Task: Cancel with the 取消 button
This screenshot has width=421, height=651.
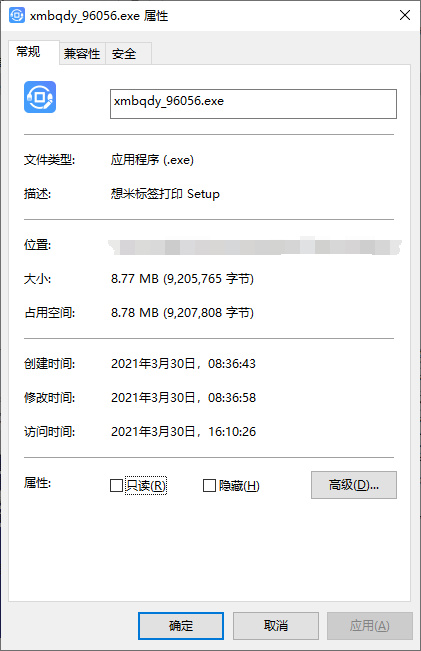Action: click(x=276, y=626)
